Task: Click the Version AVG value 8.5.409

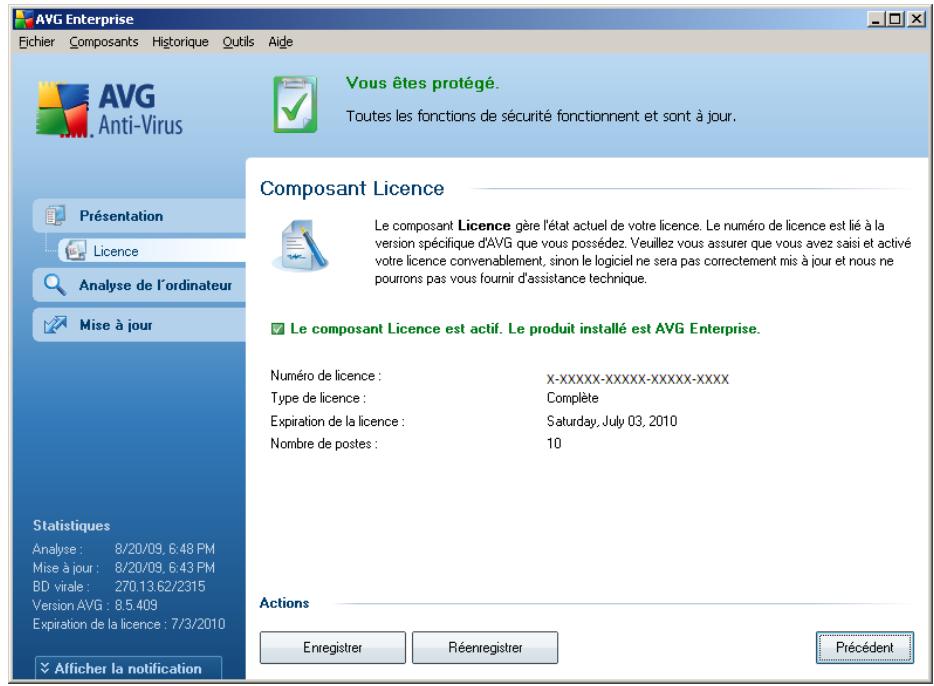Action: [x=136, y=605]
